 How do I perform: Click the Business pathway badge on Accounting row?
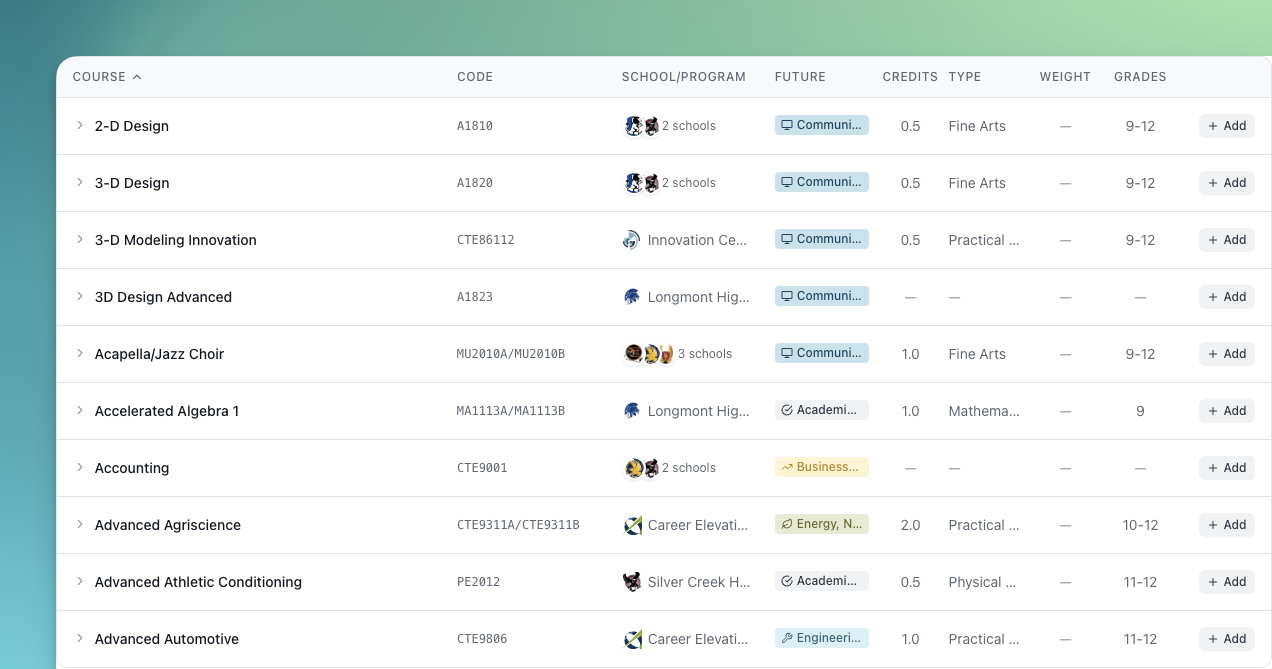pos(821,466)
